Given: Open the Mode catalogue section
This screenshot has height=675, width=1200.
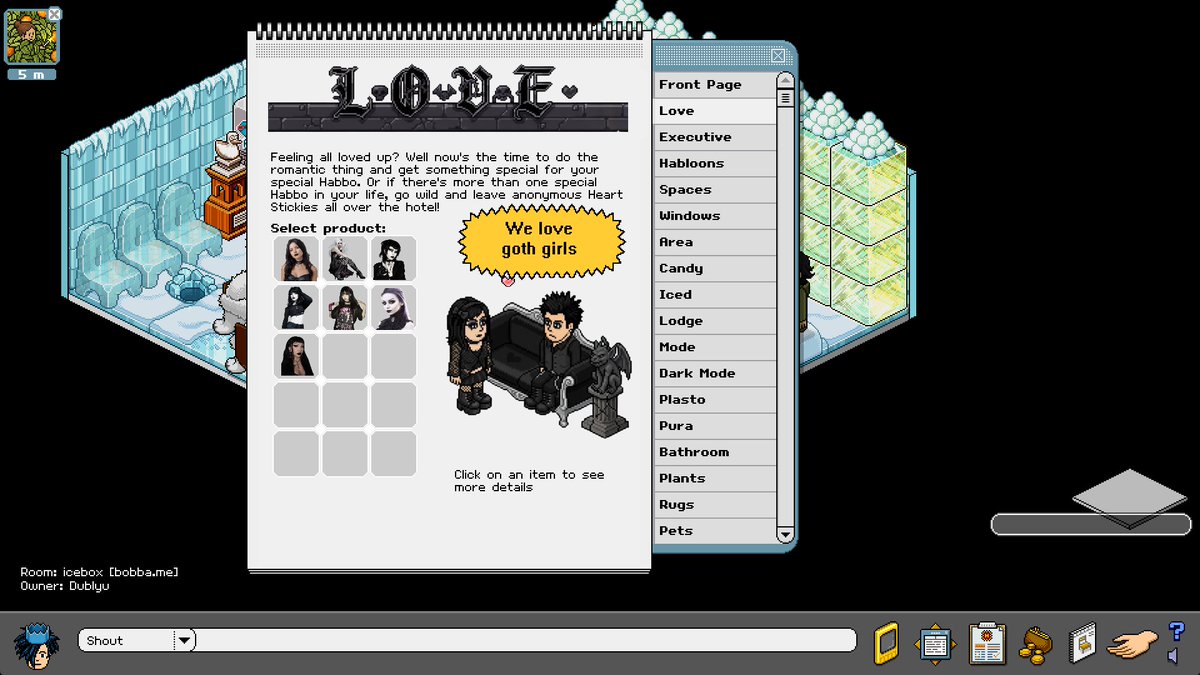Looking at the screenshot, I should pyautogui.click(x=715, y=347).
